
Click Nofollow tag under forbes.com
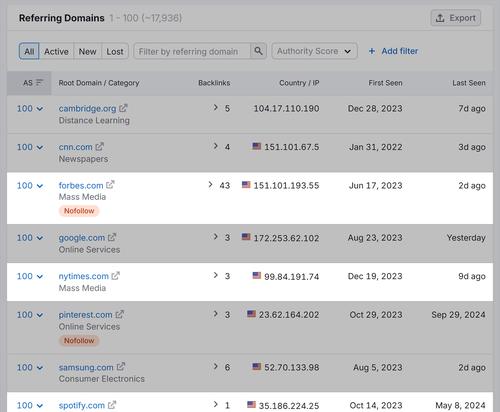pos(79,211)
